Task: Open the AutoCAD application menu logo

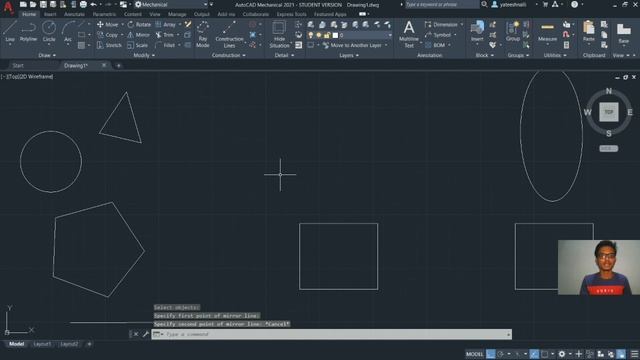Action: point(8,7)
